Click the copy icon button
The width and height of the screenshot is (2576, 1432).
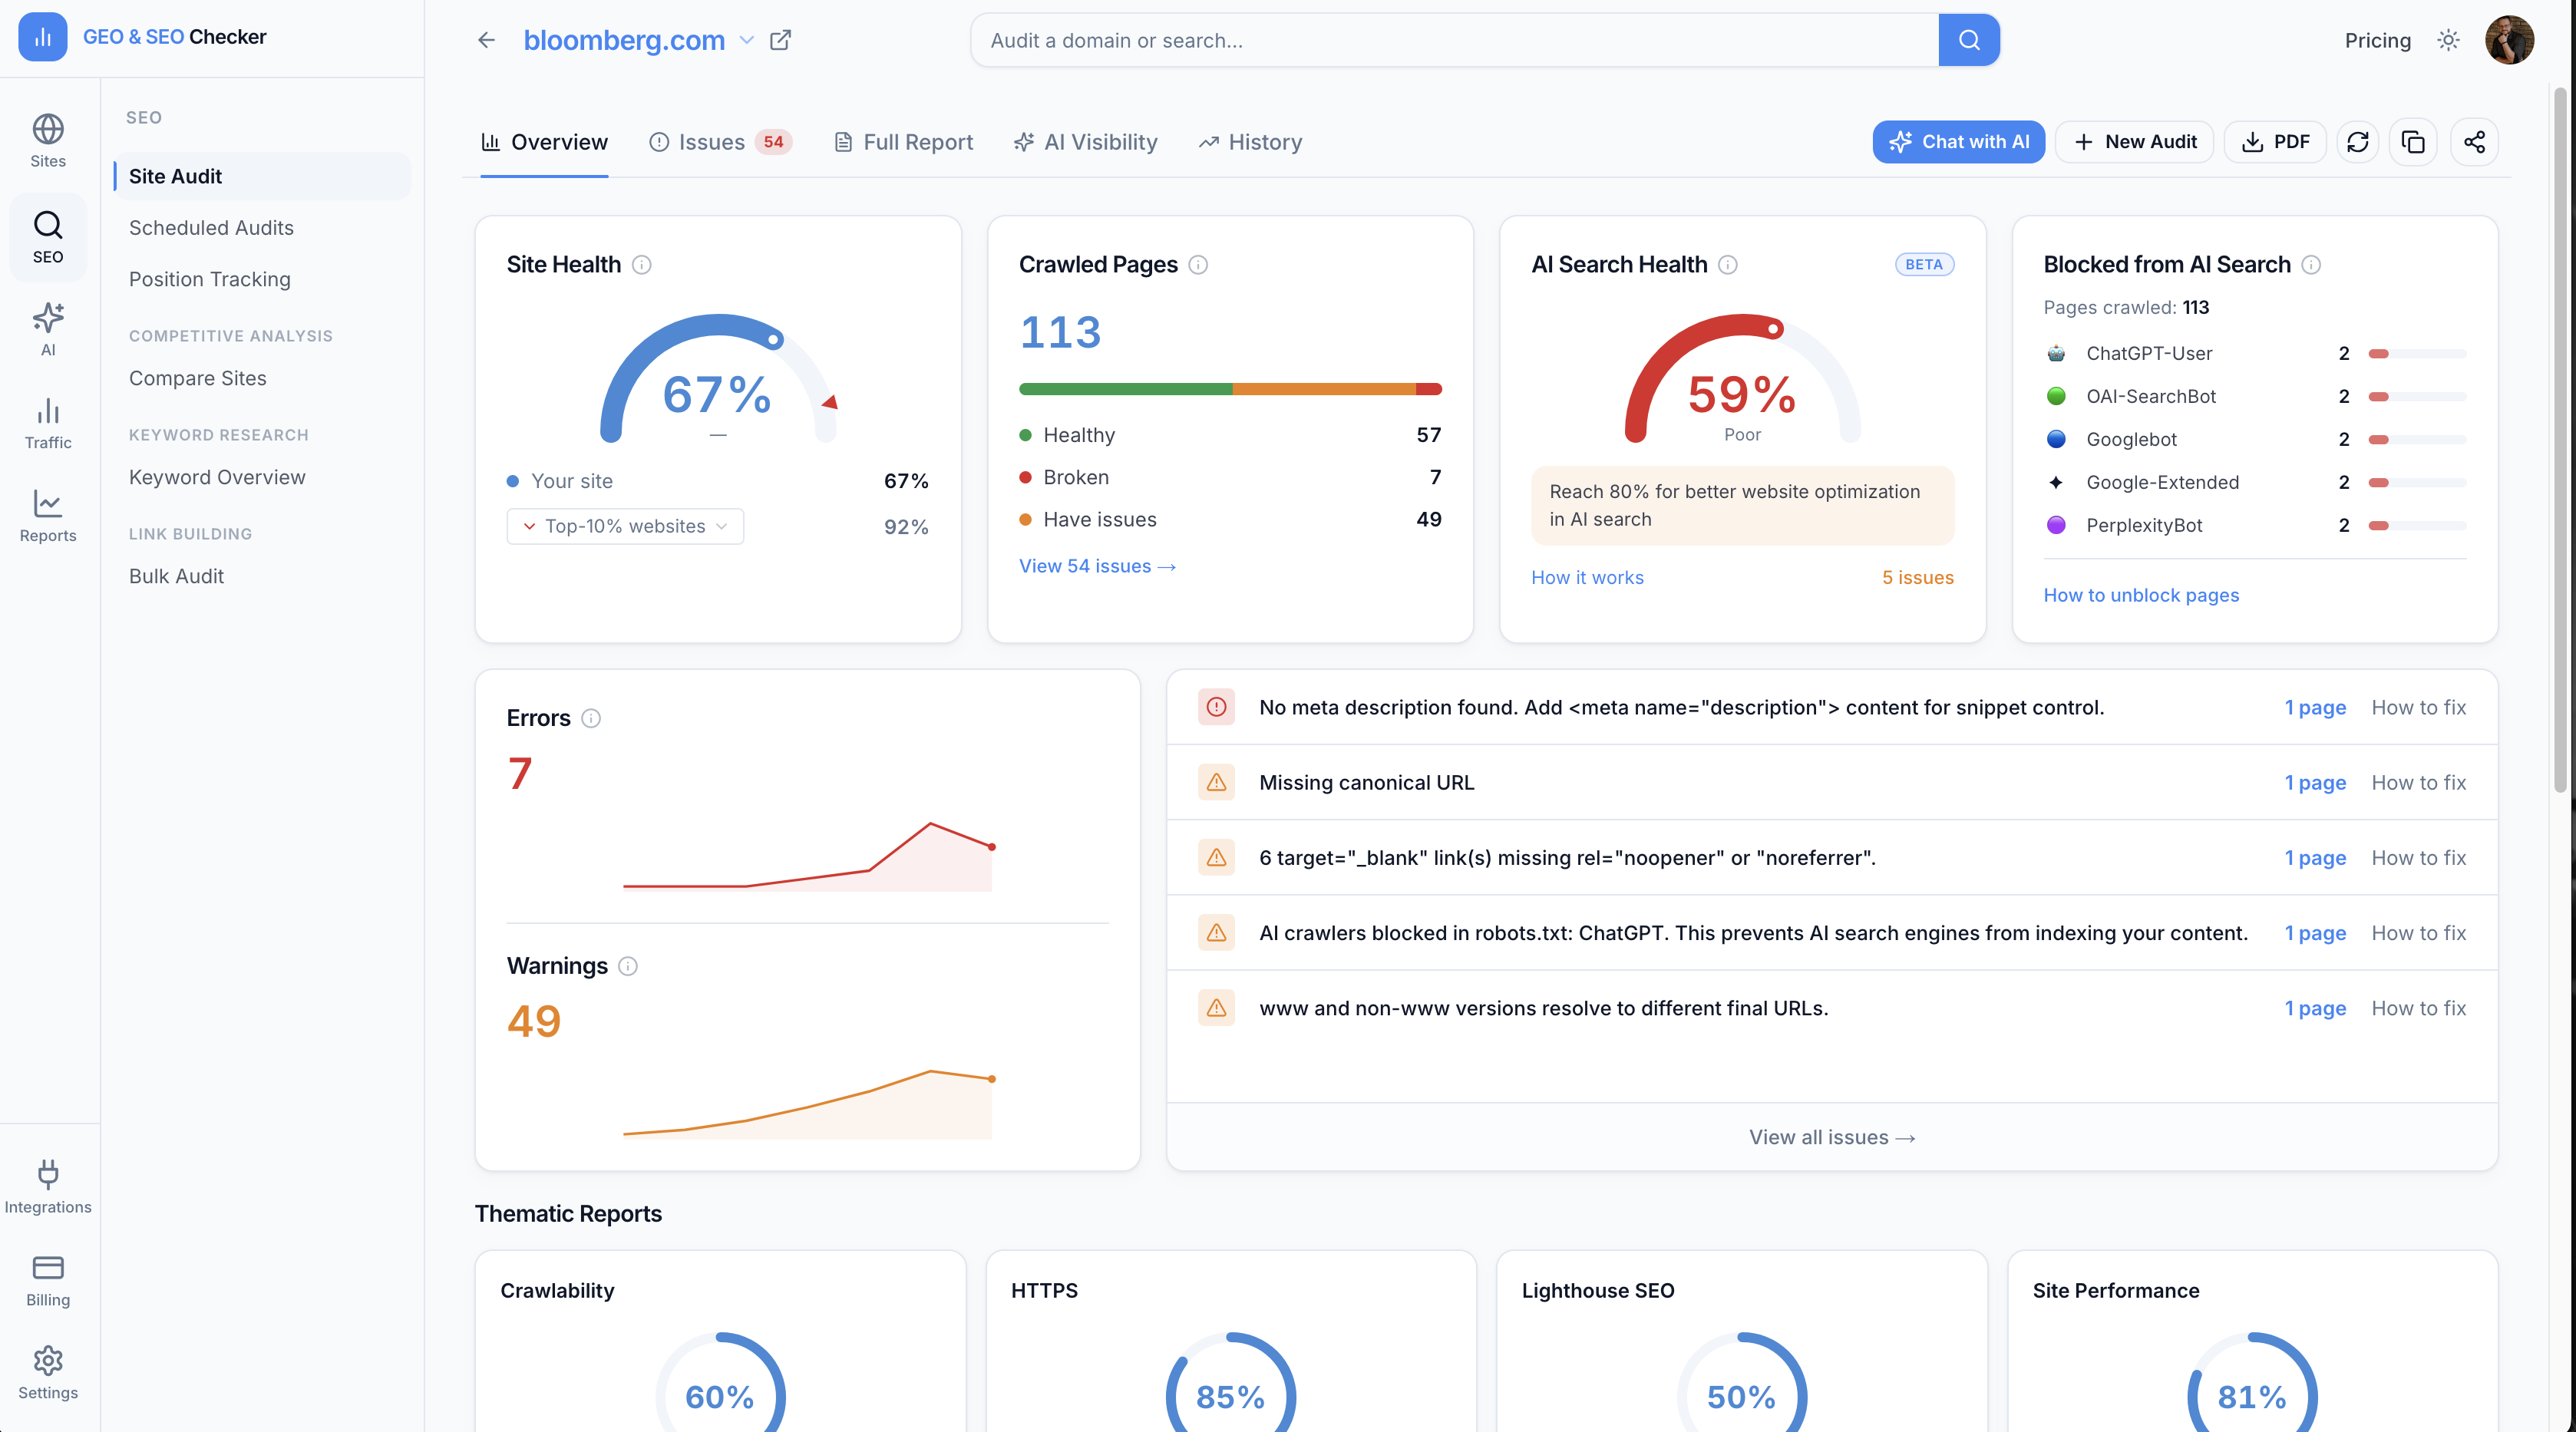coord(2413,142)
